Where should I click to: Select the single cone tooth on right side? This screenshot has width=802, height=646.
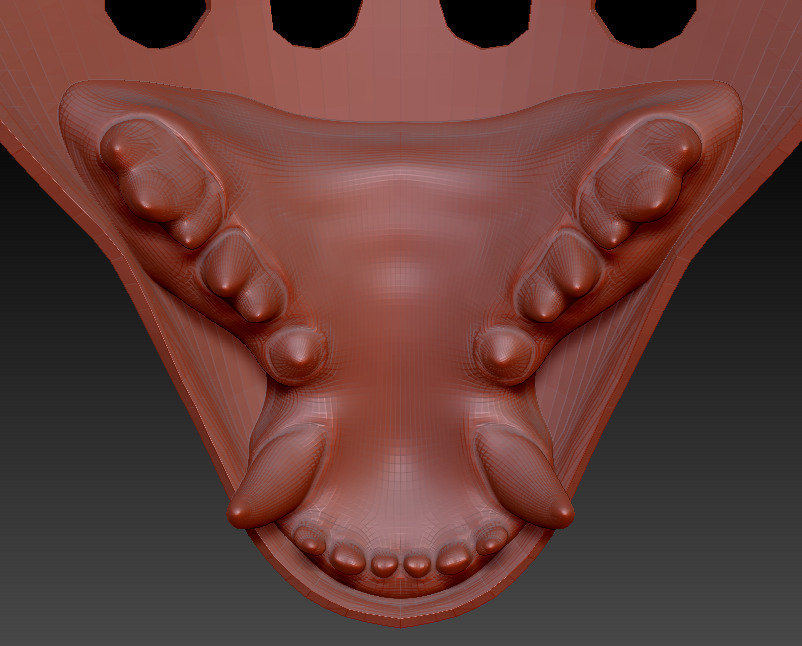[x=504, y=352]
